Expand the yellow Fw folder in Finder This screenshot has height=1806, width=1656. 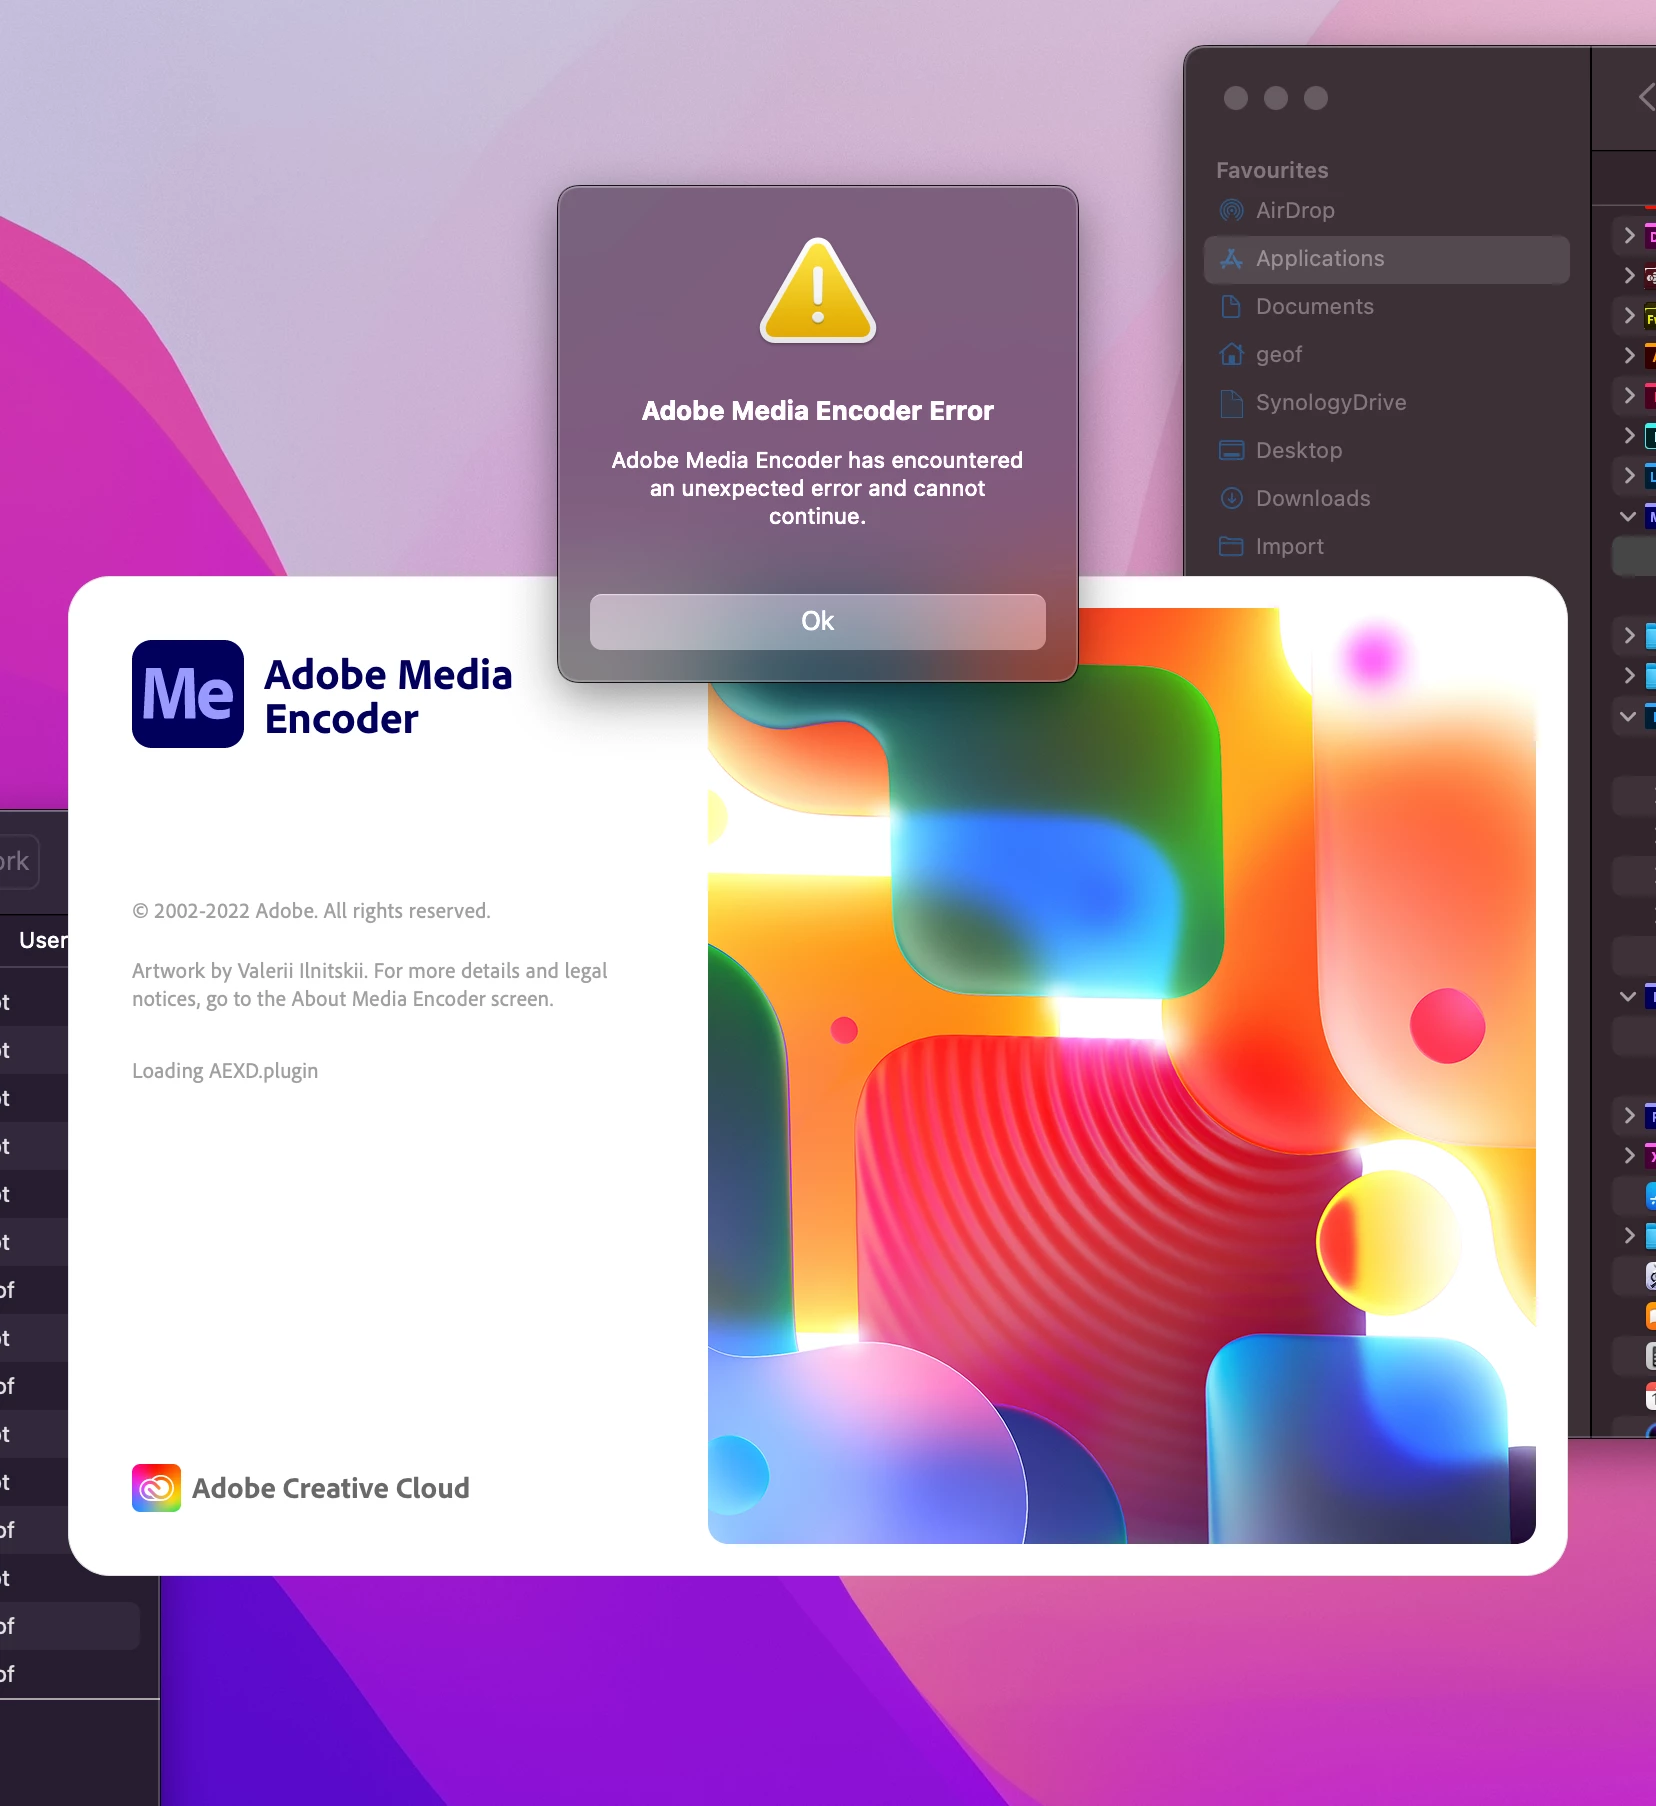1629,316
